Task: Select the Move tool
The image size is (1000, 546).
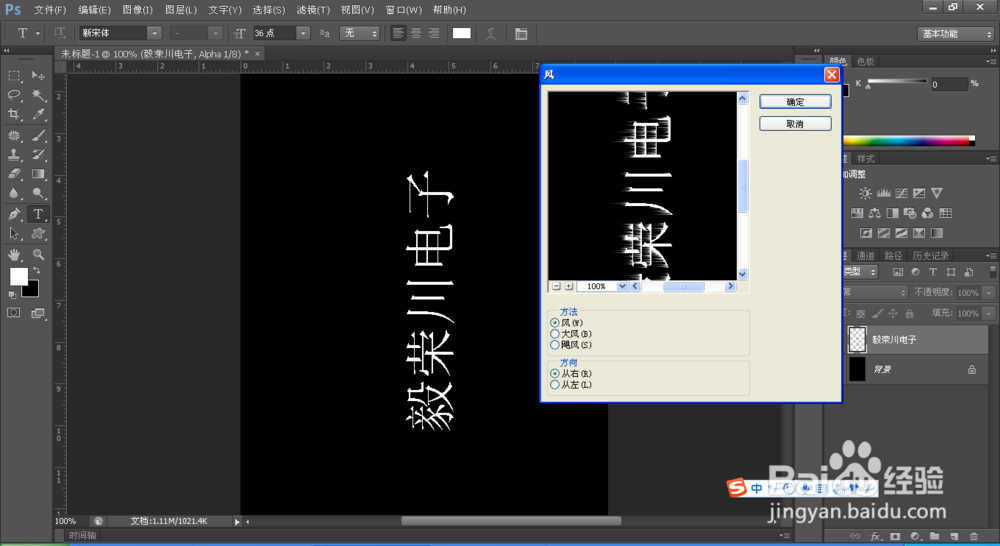Action: click(x=38, y=75)
